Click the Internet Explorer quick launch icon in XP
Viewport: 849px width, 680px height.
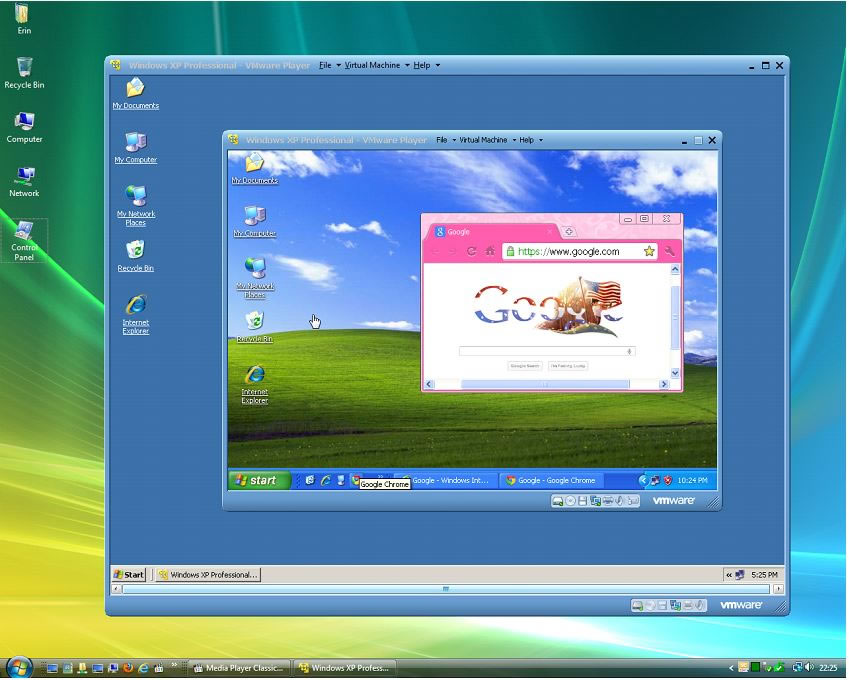325,481
